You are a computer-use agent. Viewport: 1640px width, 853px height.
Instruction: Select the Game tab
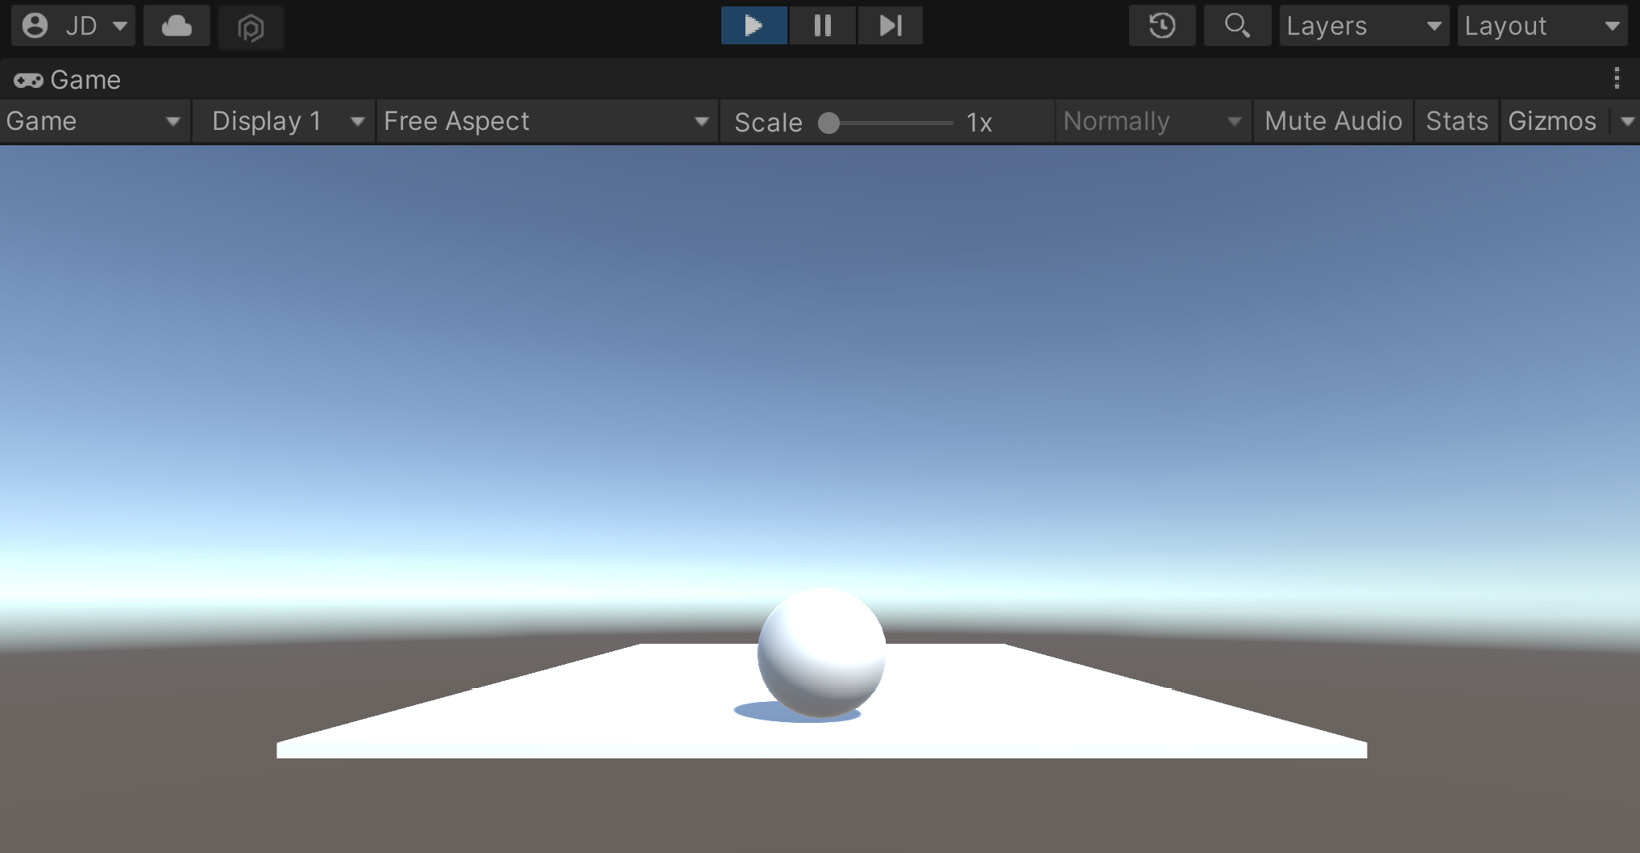coord(67,80)
